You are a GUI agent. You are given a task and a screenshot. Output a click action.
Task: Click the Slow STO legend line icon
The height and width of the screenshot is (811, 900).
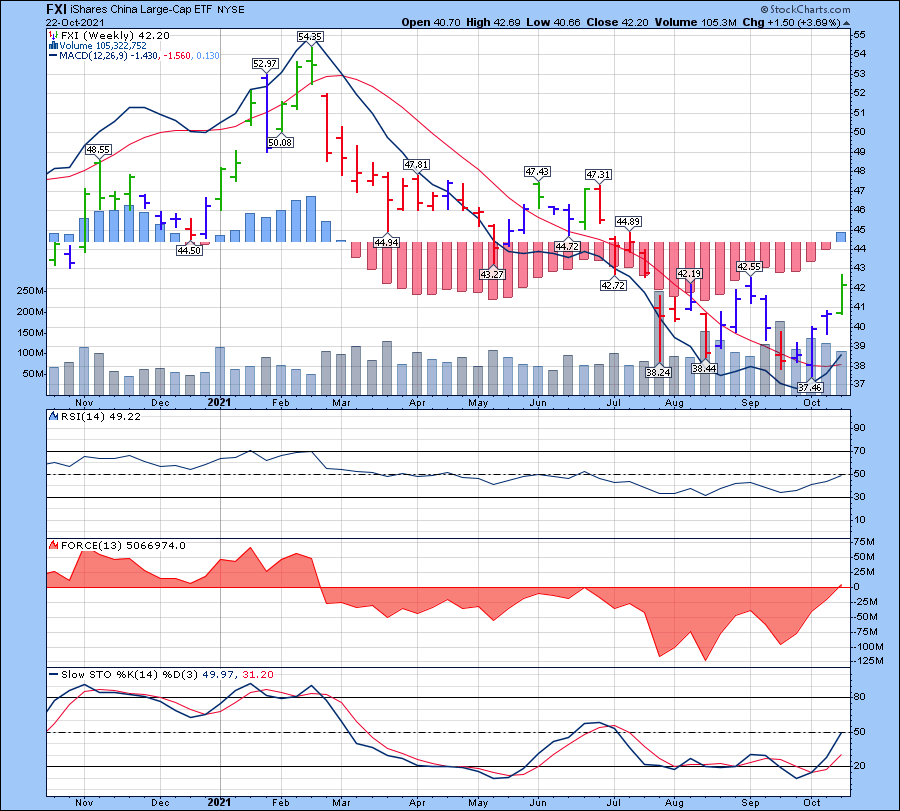(x=53, y=675)
